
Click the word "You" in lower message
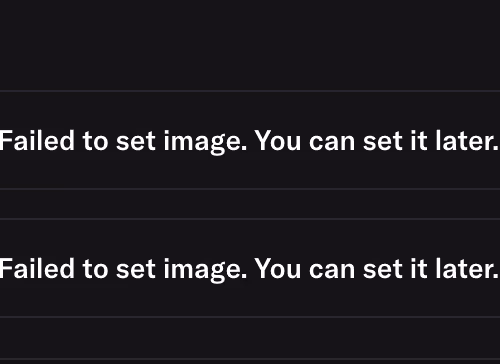[278, 269]
